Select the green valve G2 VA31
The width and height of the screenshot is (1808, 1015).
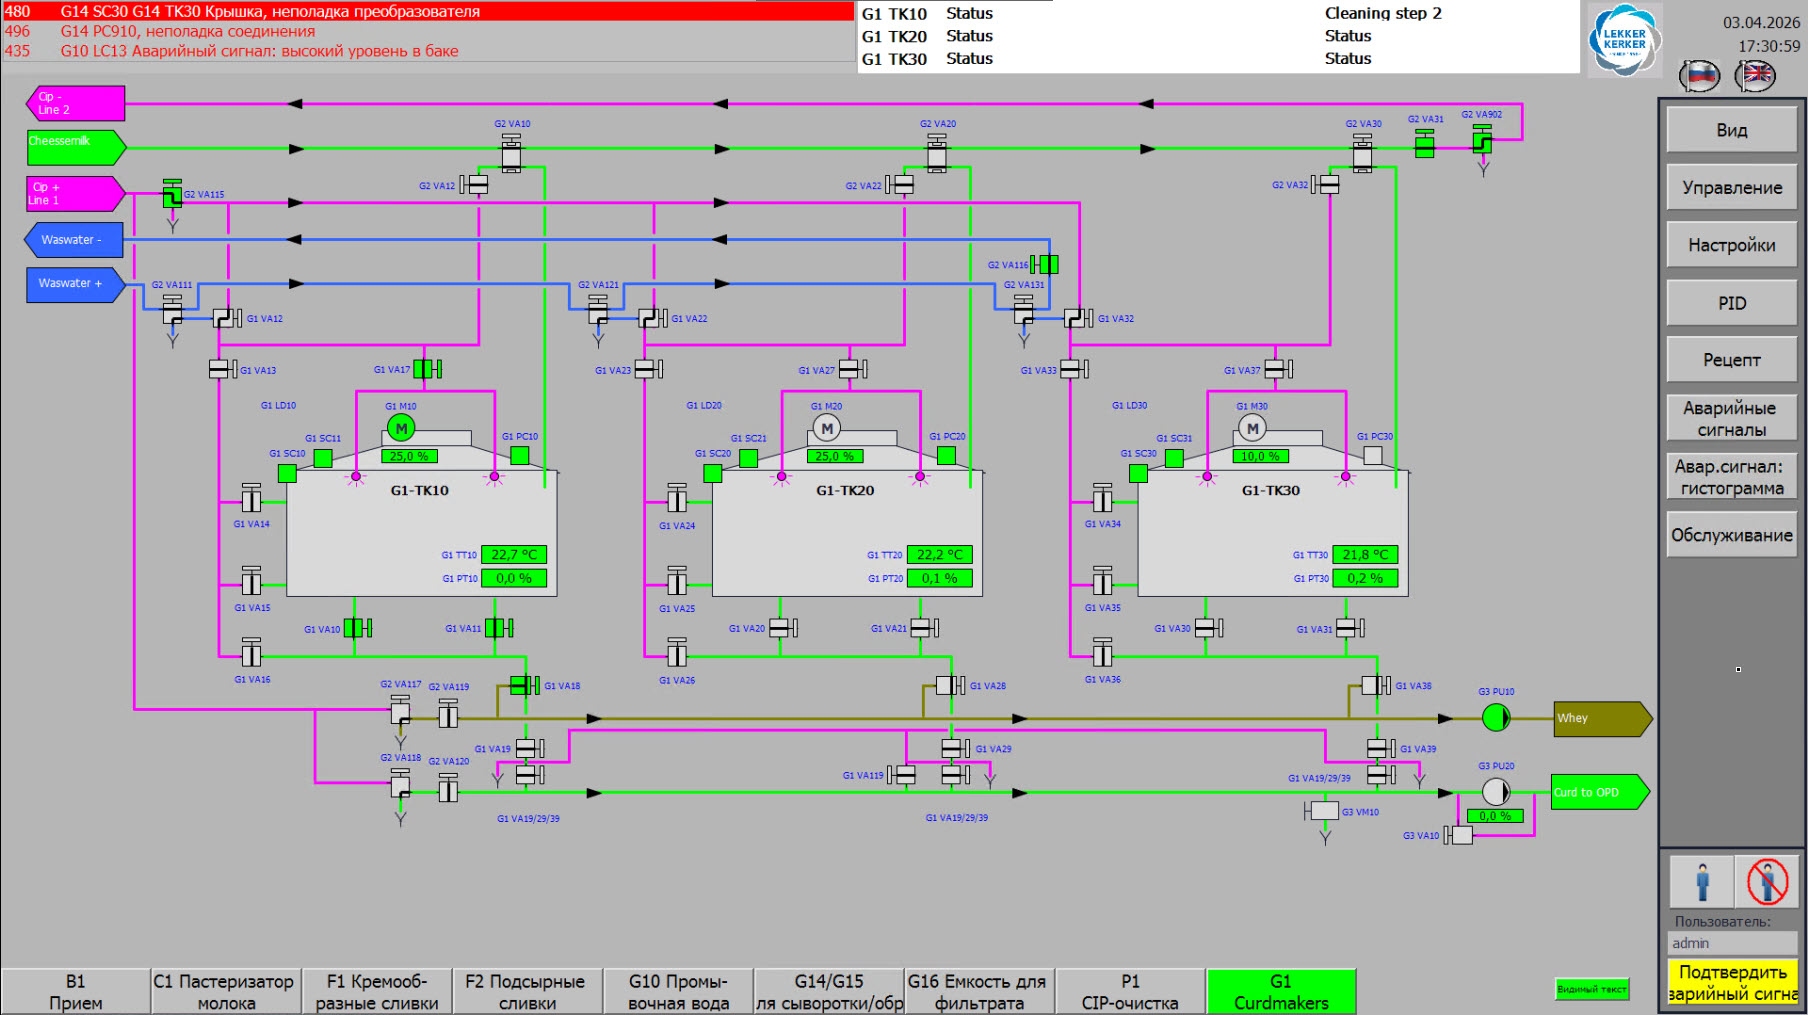click(x=1425, y=145)
